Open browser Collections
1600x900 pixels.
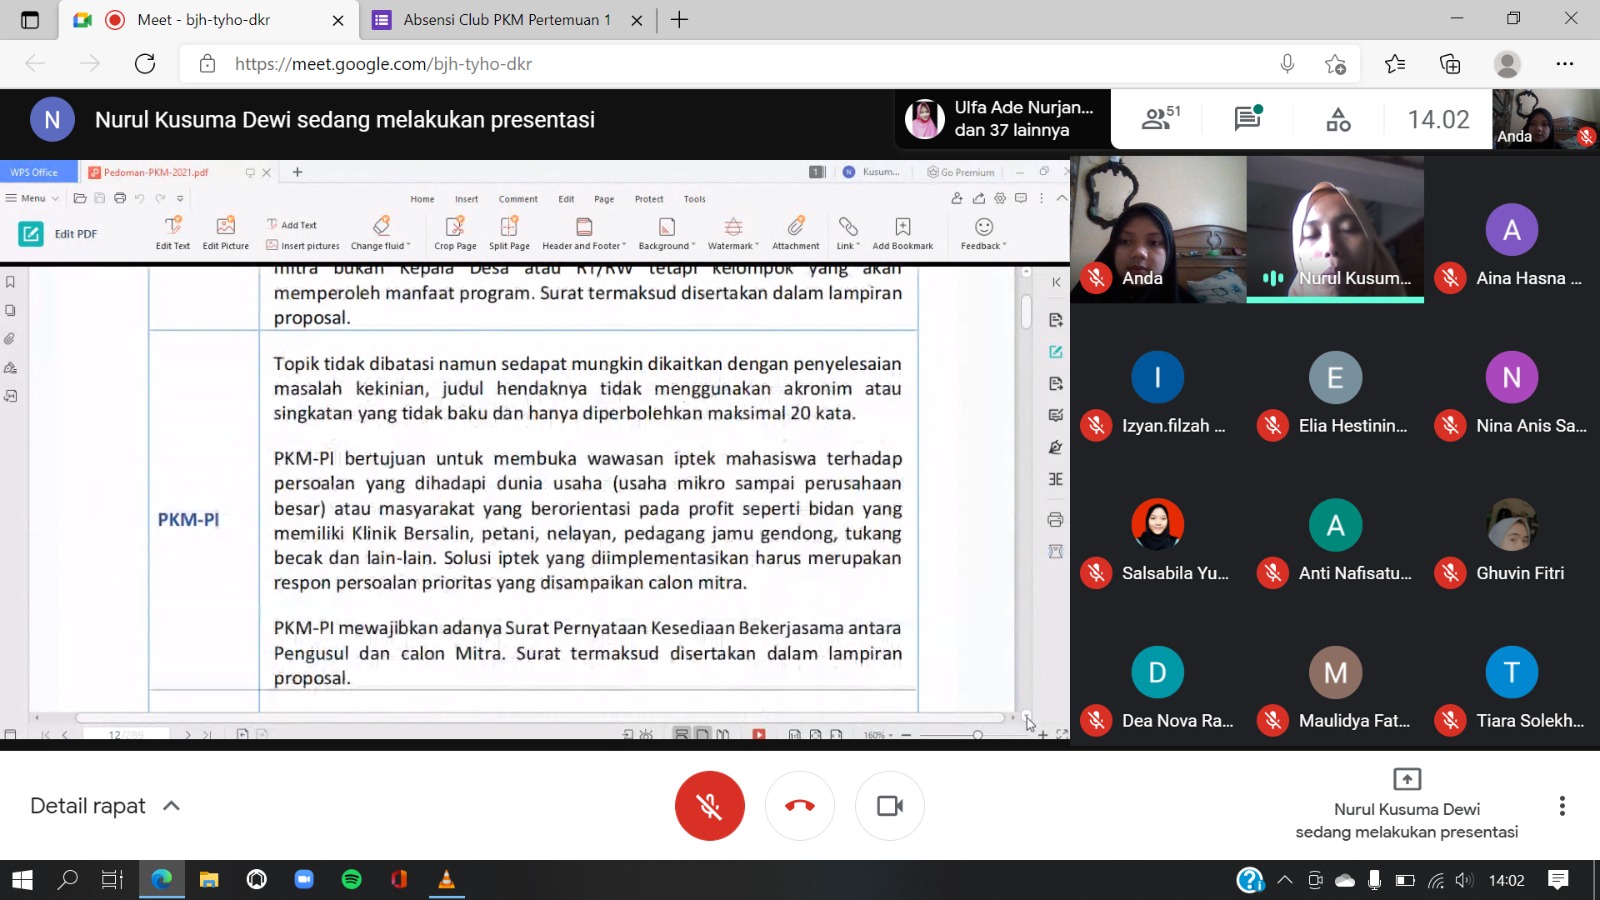[1450, 64]
